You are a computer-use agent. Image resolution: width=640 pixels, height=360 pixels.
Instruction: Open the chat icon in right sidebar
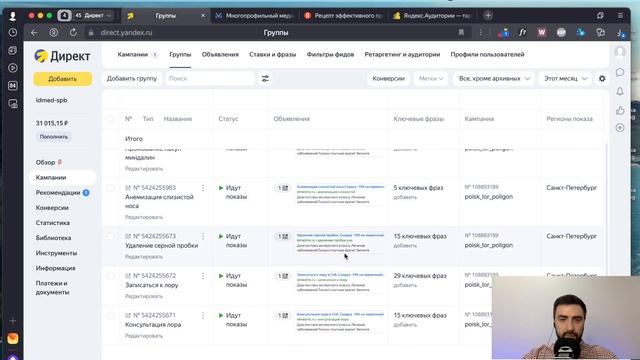[x=620, y=72]
